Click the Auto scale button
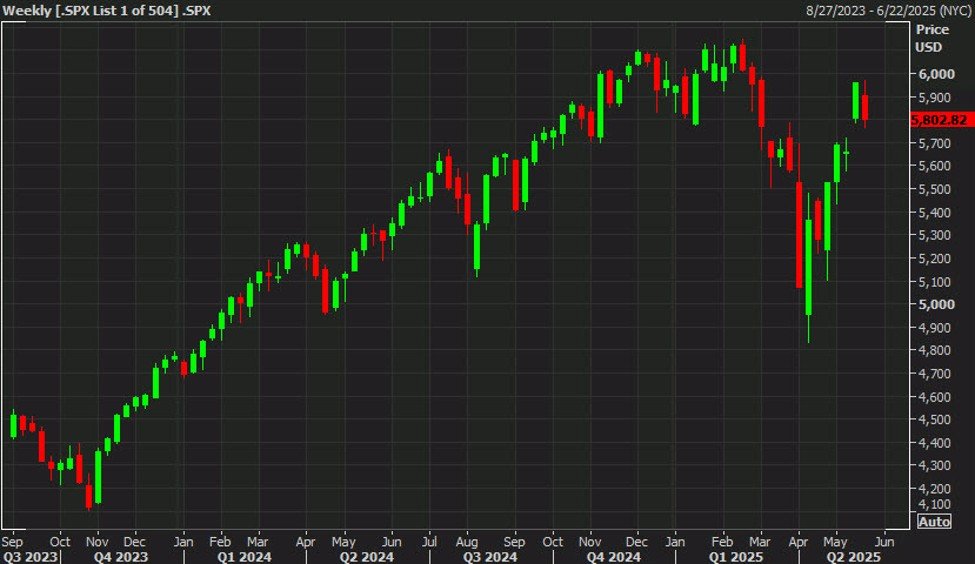The image size is (975, 564). [x=933, y=521]
